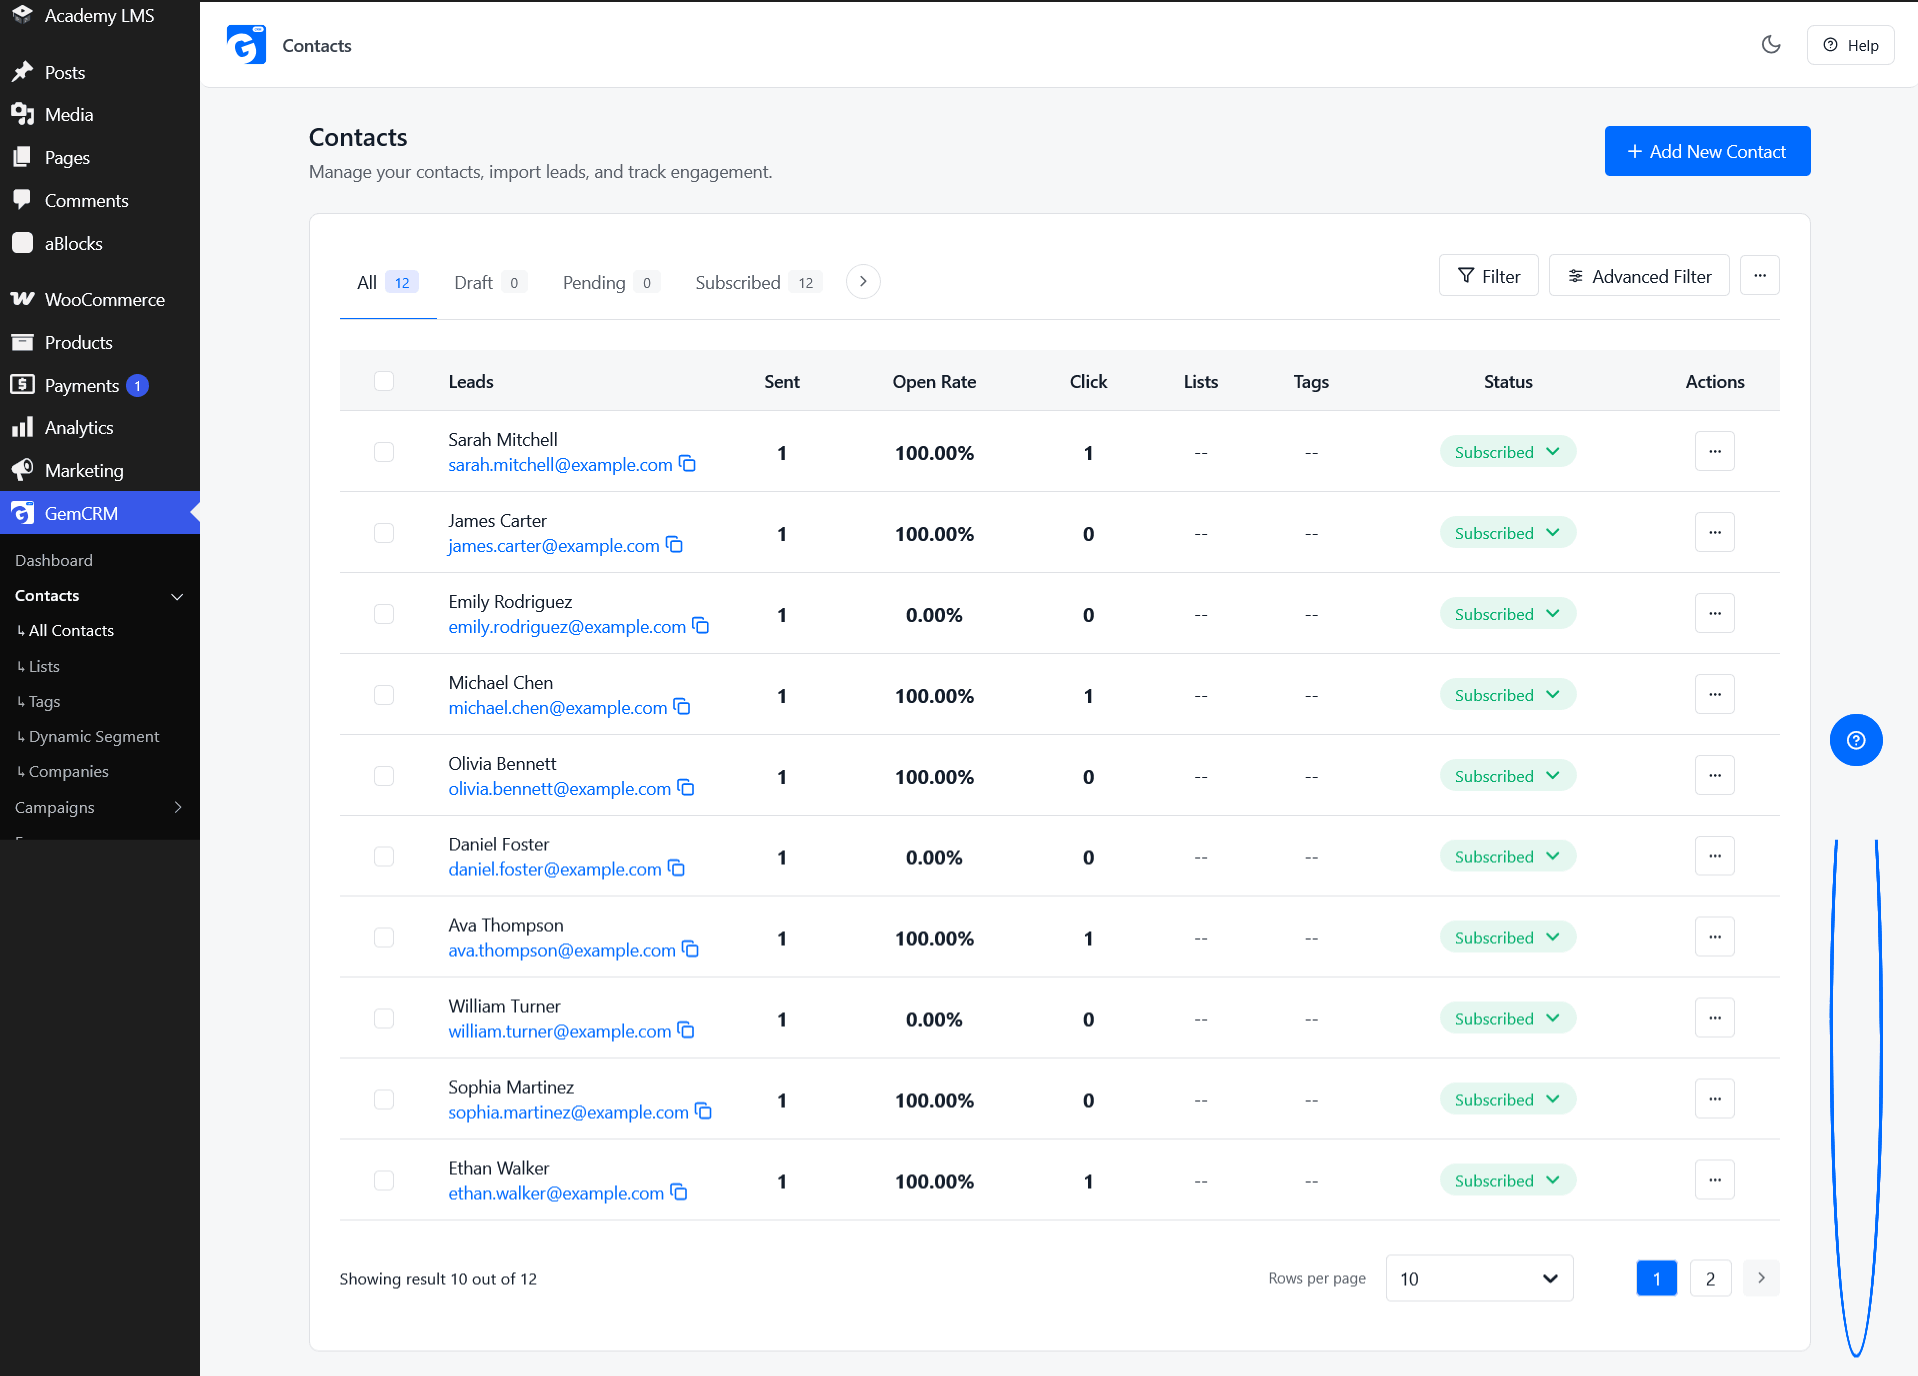Change status dropdown for Michael Chen
The width and height of the screenshot is (1918, 1376).
[x=1508, y=694]
